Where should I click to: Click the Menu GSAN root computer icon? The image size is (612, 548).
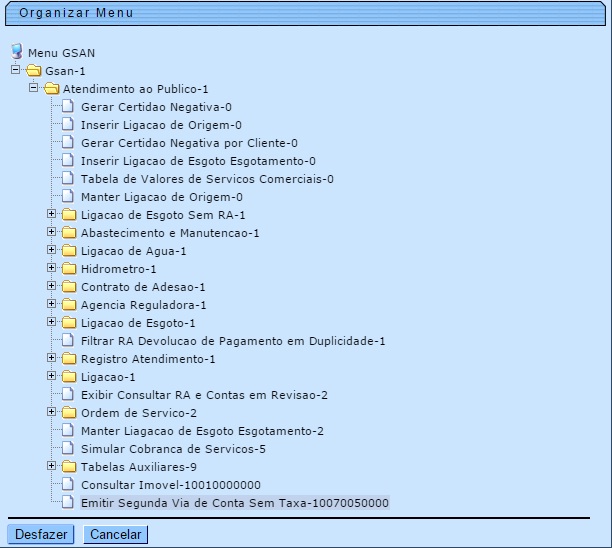(x=16, y=52)
